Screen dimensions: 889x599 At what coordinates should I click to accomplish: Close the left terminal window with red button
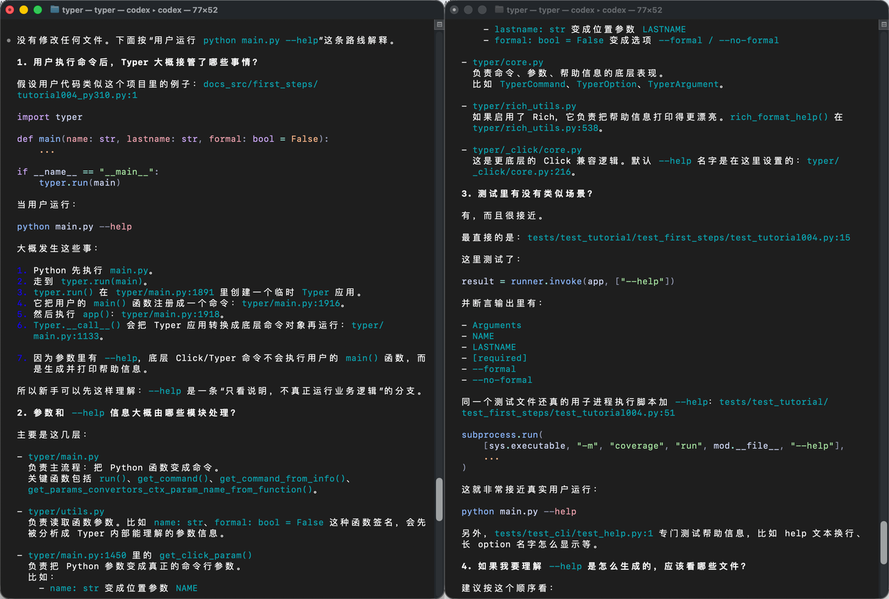[10, 10]
